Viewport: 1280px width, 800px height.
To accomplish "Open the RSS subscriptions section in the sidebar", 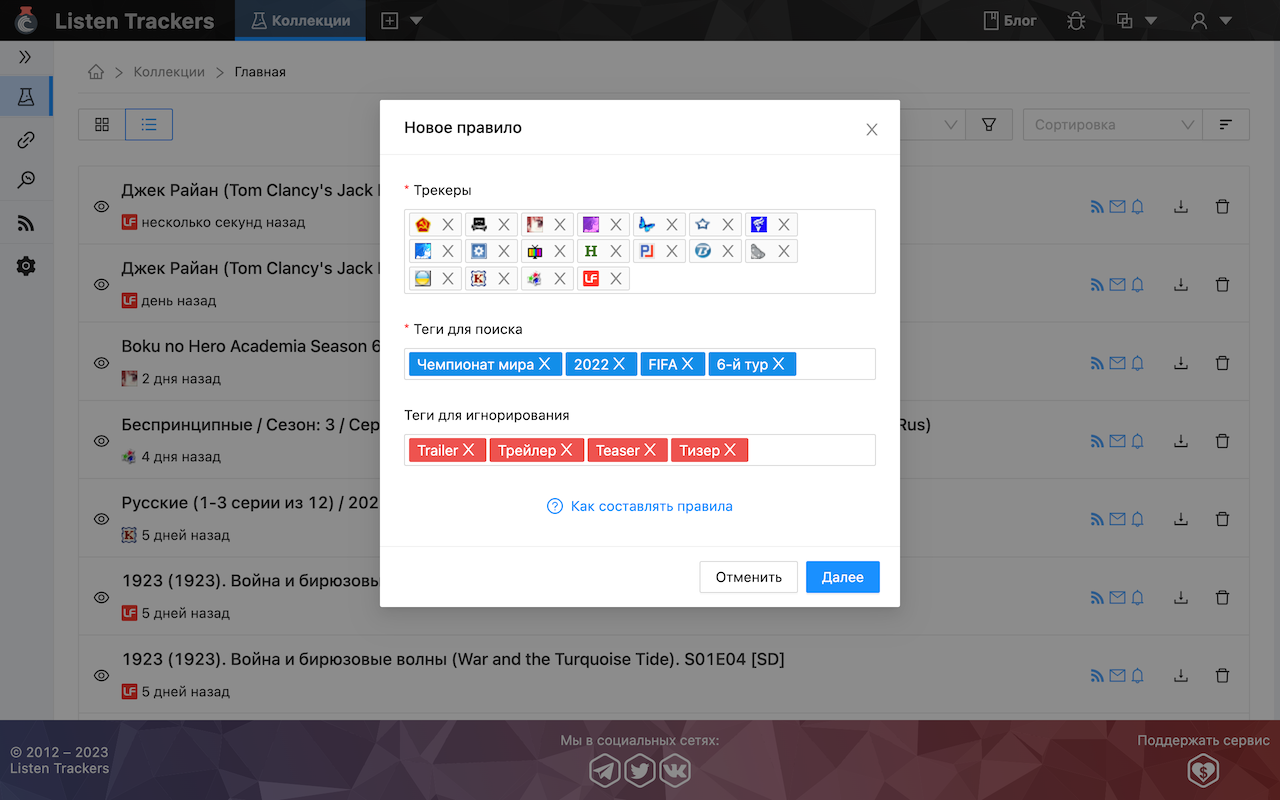I will tap(27, 223).
